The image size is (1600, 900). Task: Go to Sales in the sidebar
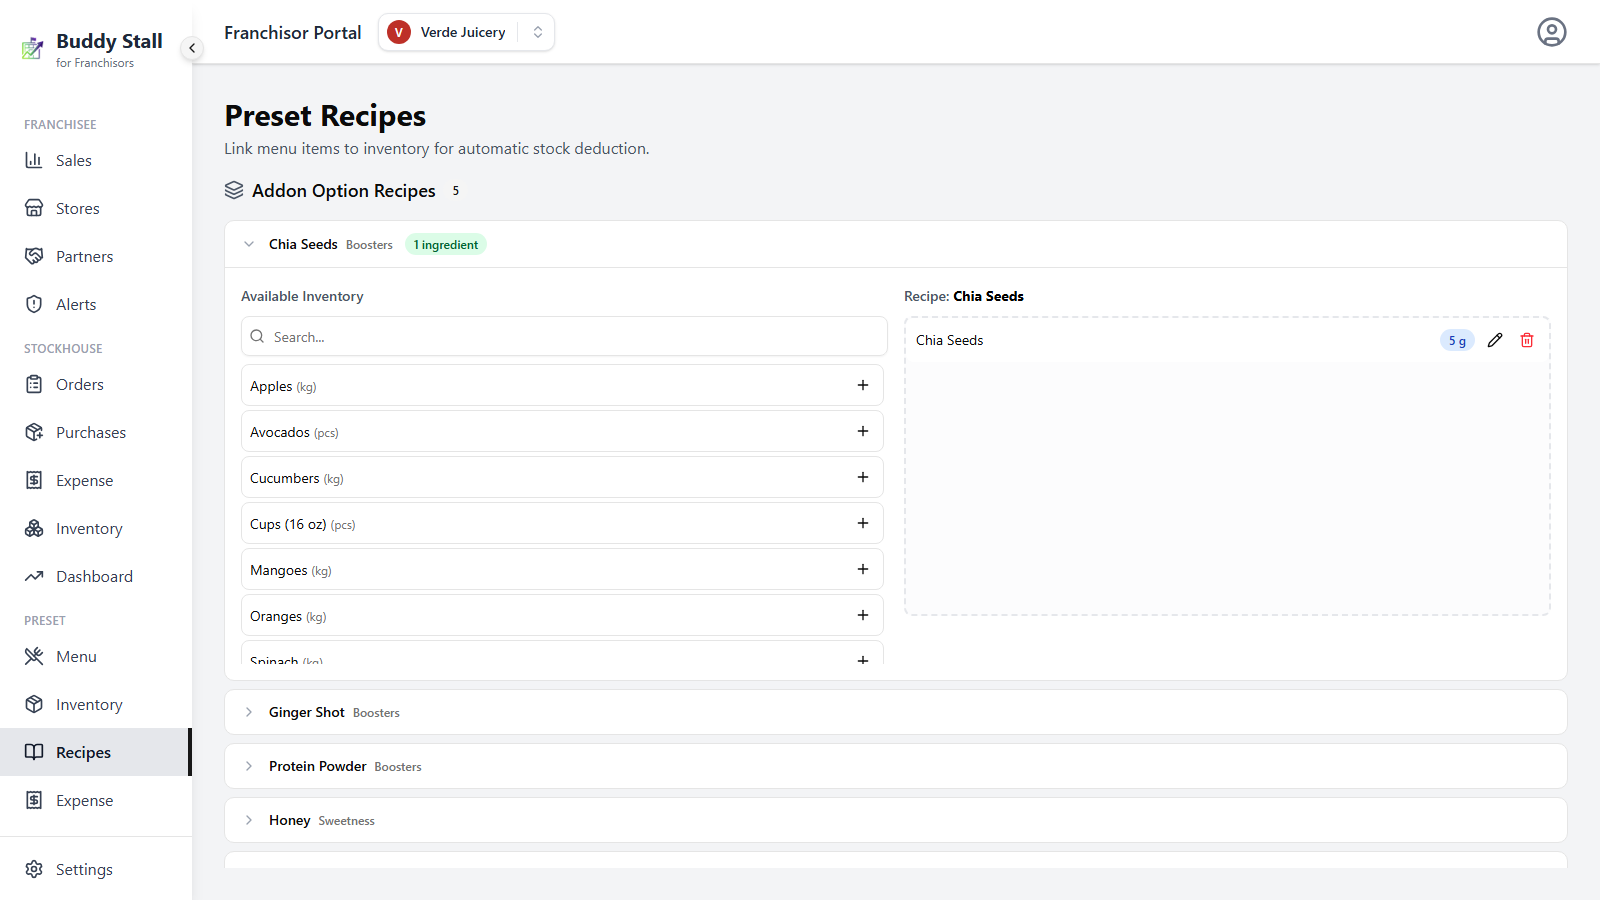click(x=94, y=160)
